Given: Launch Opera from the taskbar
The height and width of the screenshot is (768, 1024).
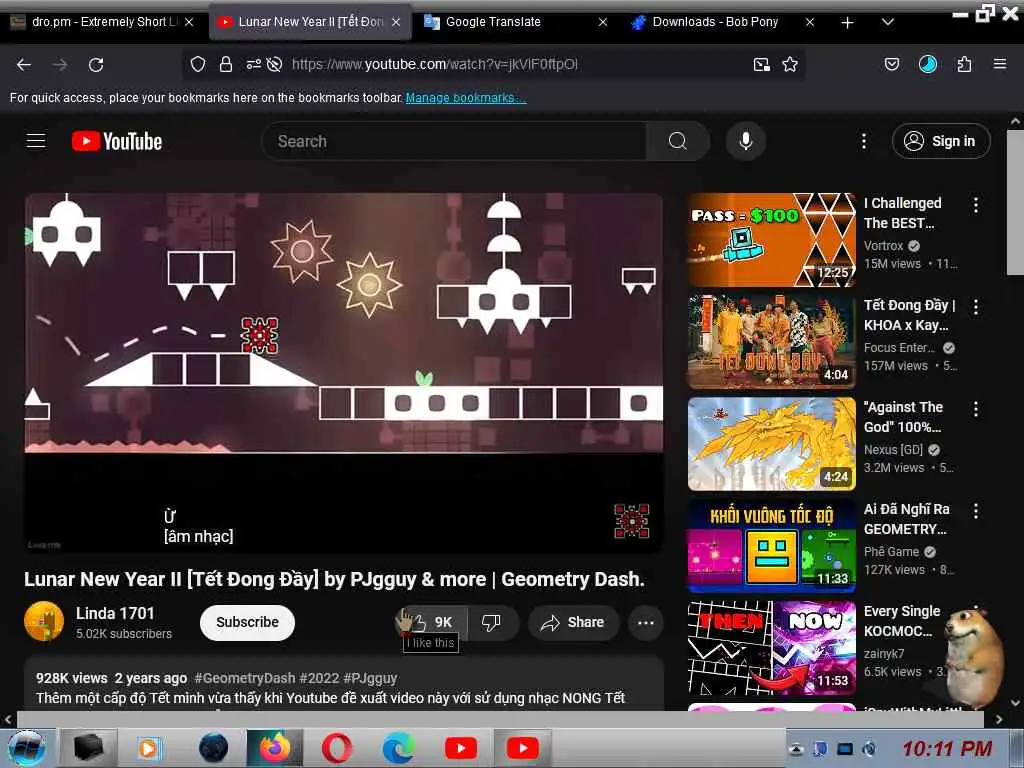Looking at the screenshot, I should coord(336,748).
